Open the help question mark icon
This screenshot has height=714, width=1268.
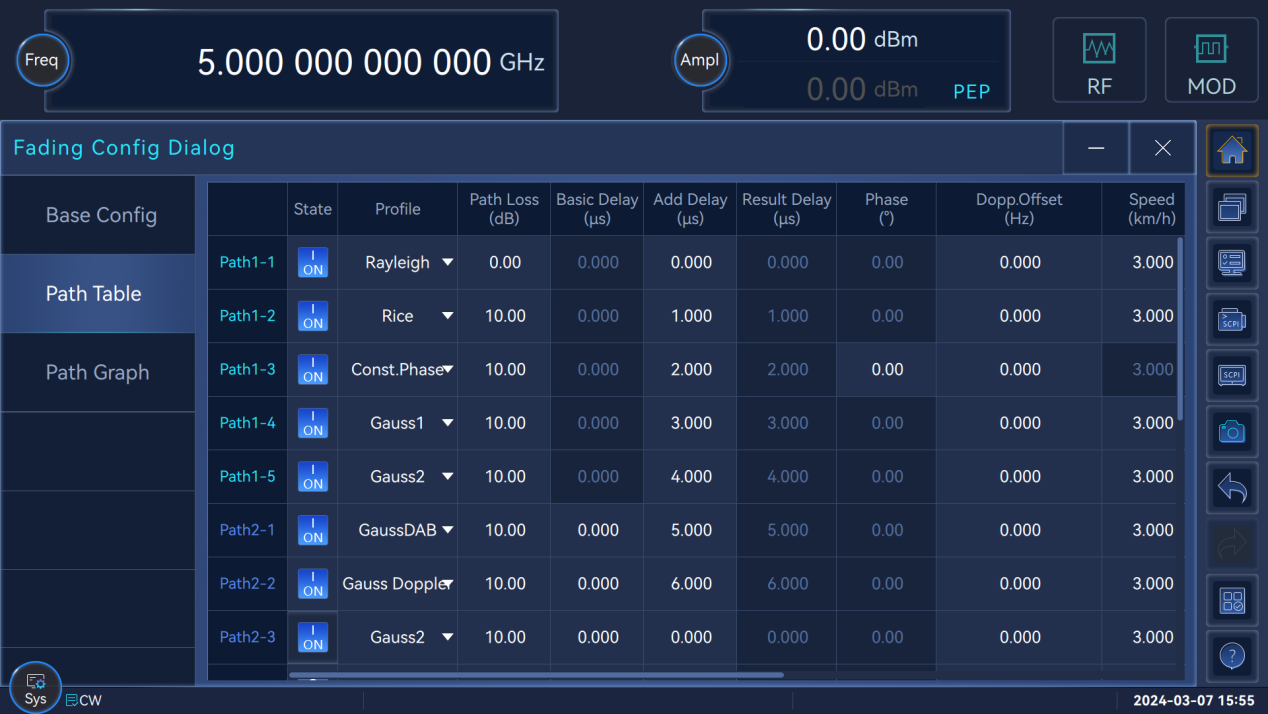tap(1232, 657)
